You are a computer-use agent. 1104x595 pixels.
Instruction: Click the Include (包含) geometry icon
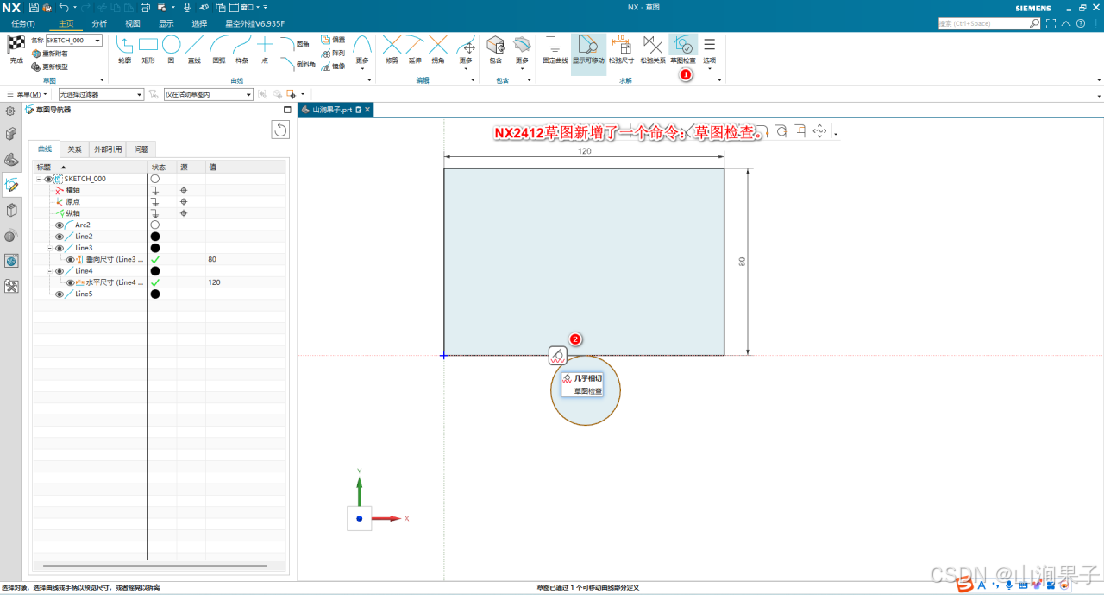pos(496,46)
